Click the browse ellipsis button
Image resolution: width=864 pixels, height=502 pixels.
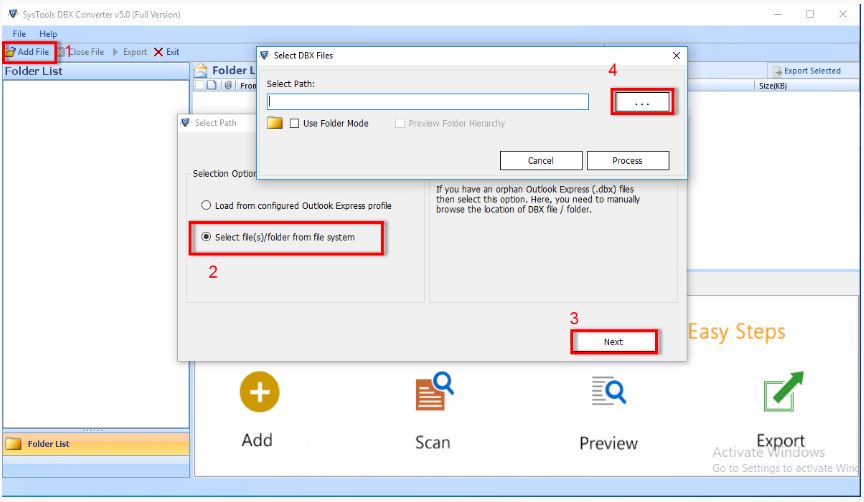click(x=642, y=102)
